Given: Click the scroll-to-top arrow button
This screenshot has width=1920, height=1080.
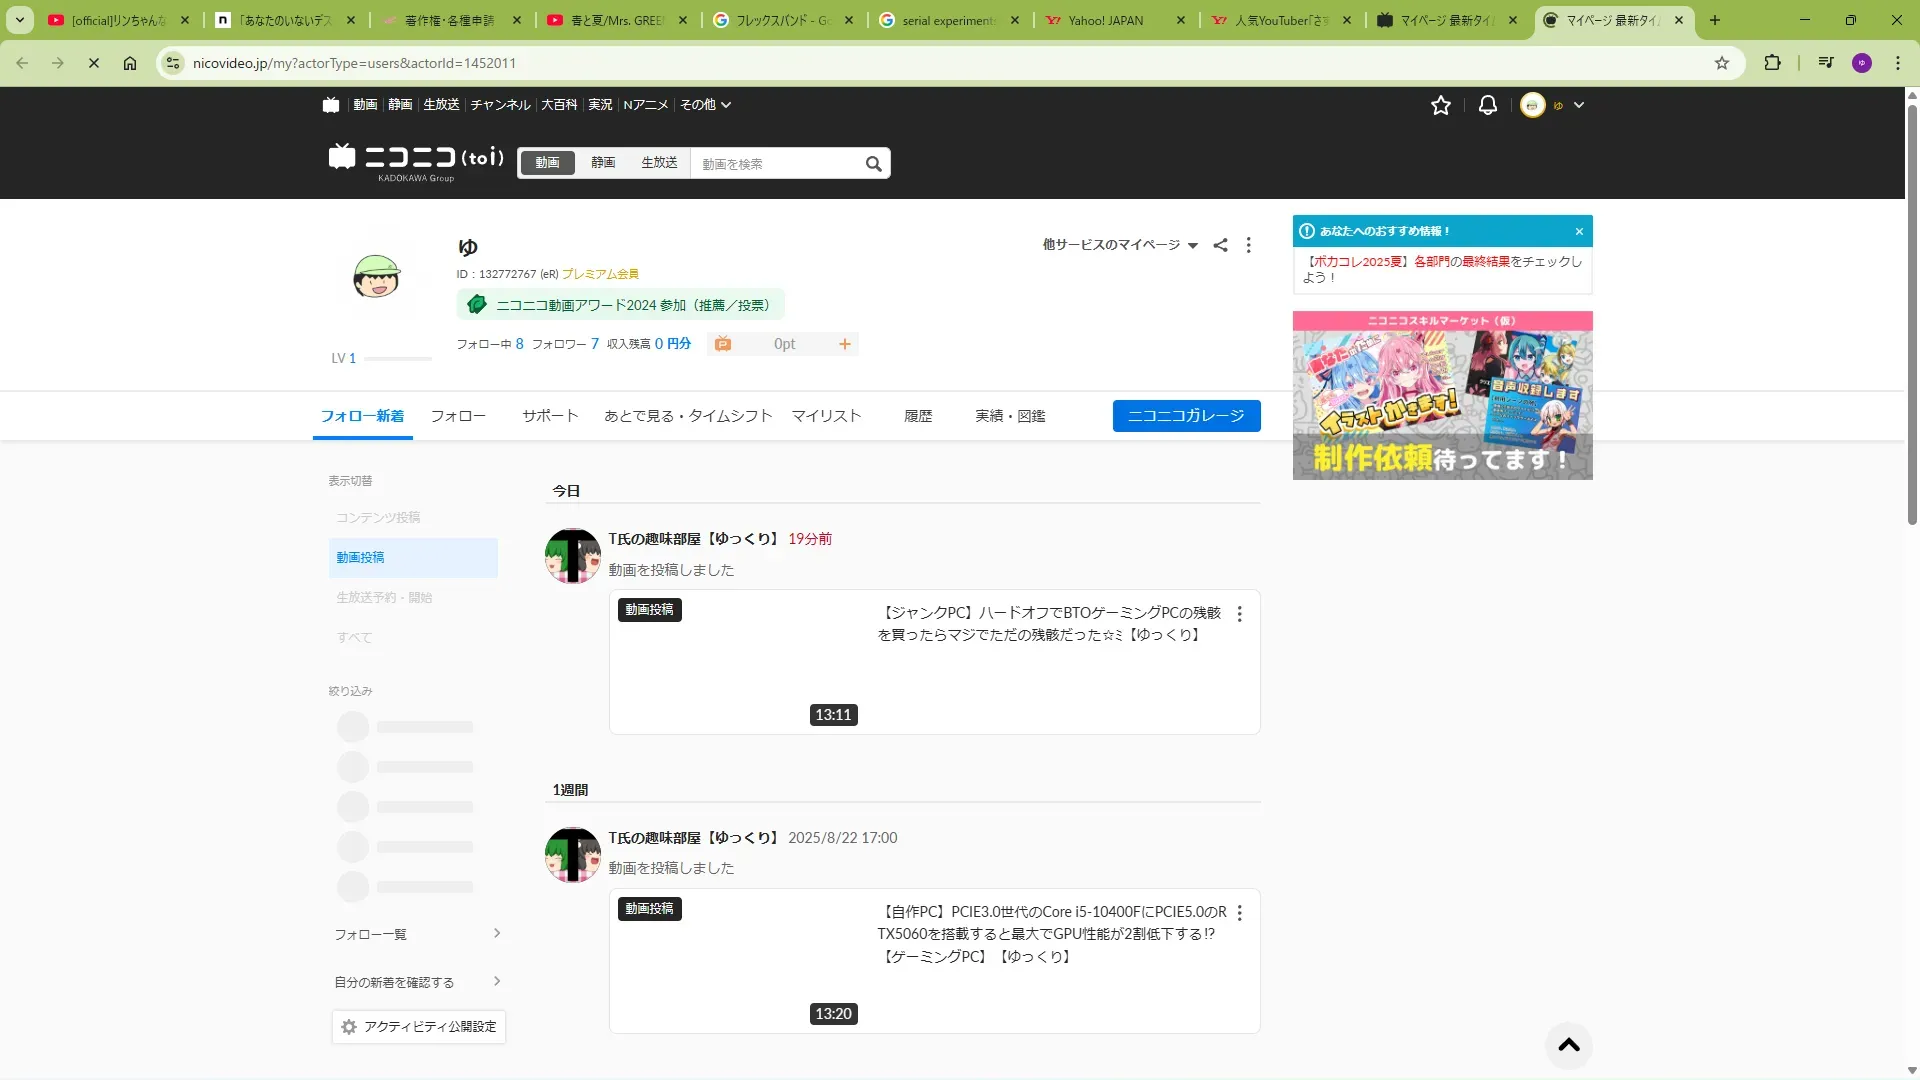Looking at the screenshot, I should click(x=1568, y=1045).
